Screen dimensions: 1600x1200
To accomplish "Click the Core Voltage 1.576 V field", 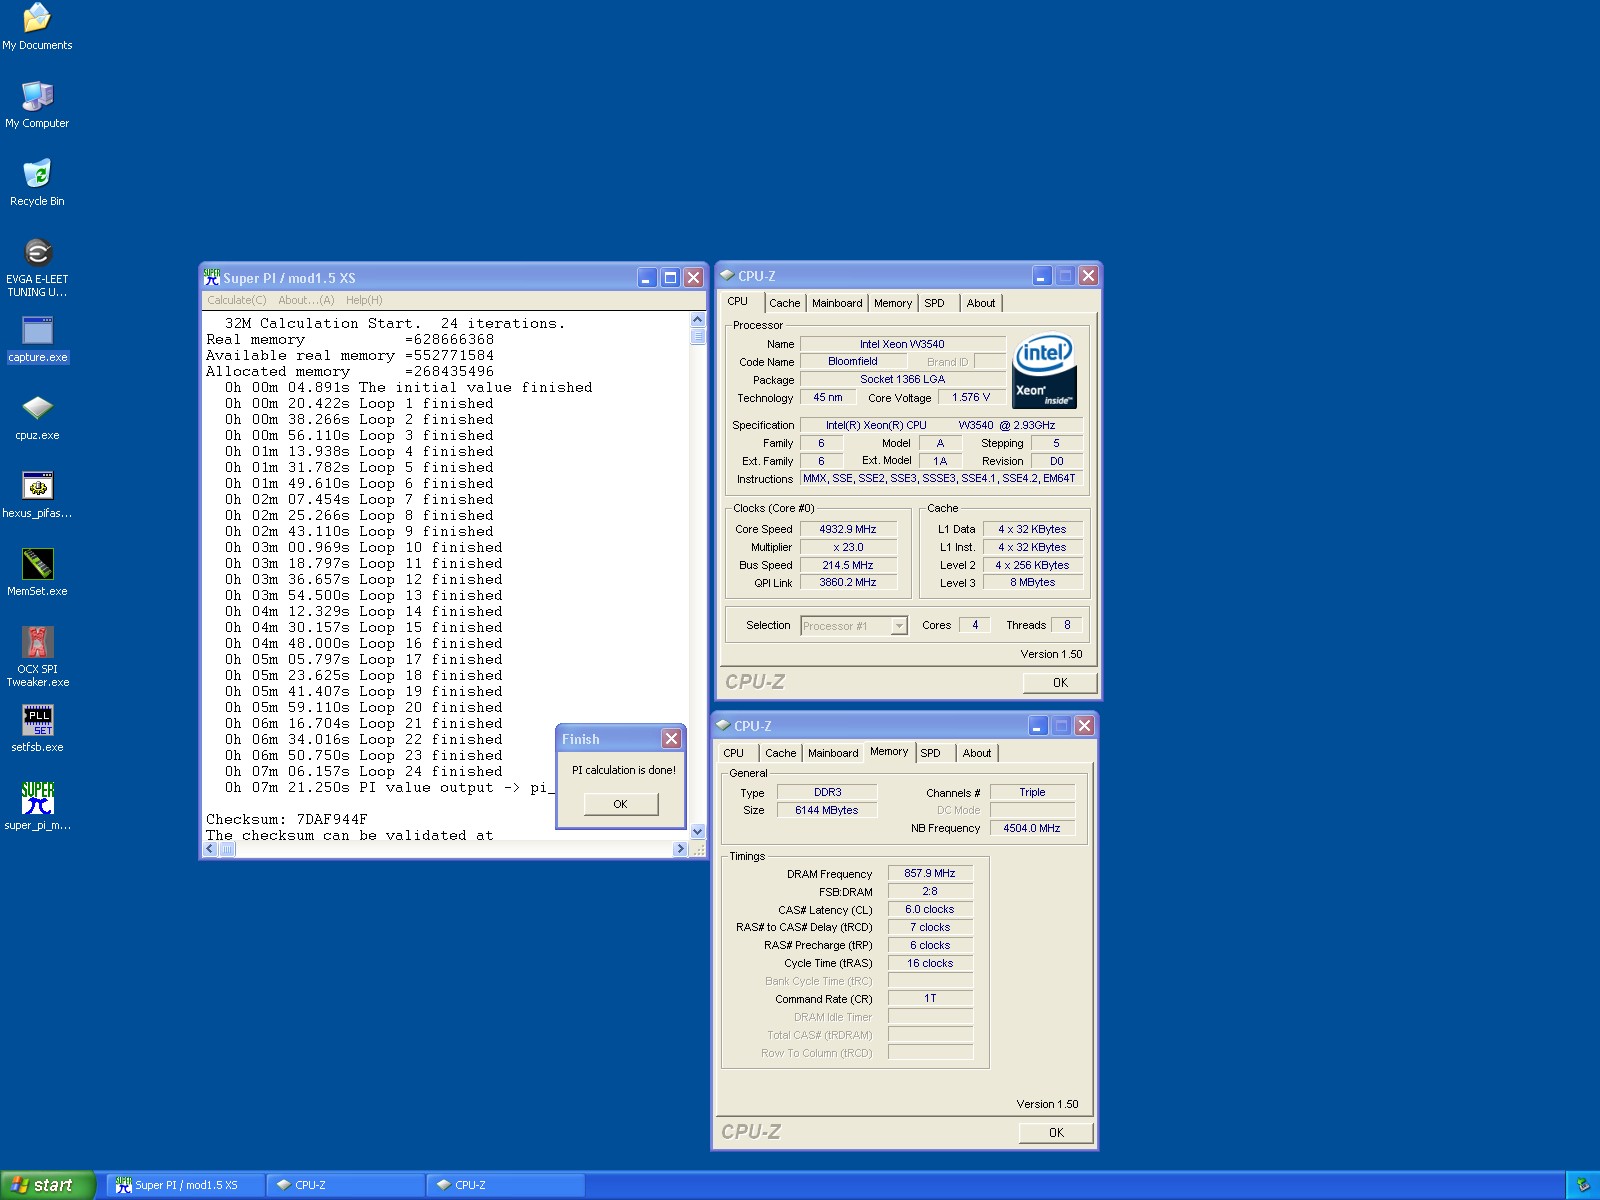I will pos(971,397).
